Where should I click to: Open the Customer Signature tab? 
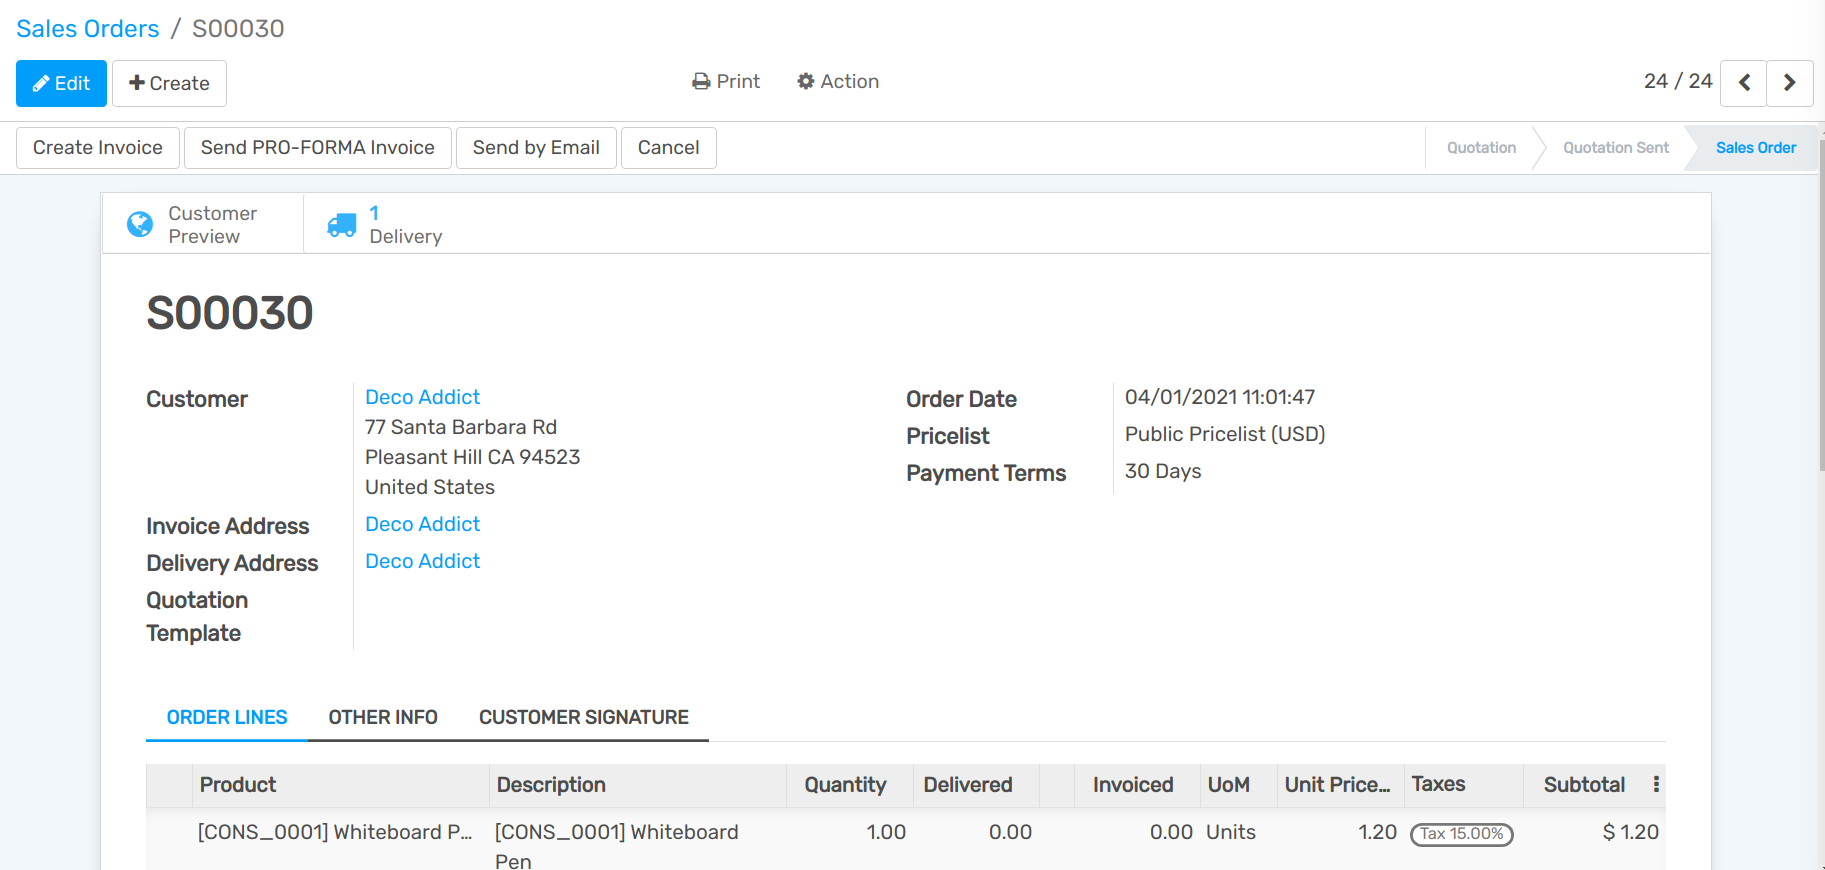pos(583,717)
